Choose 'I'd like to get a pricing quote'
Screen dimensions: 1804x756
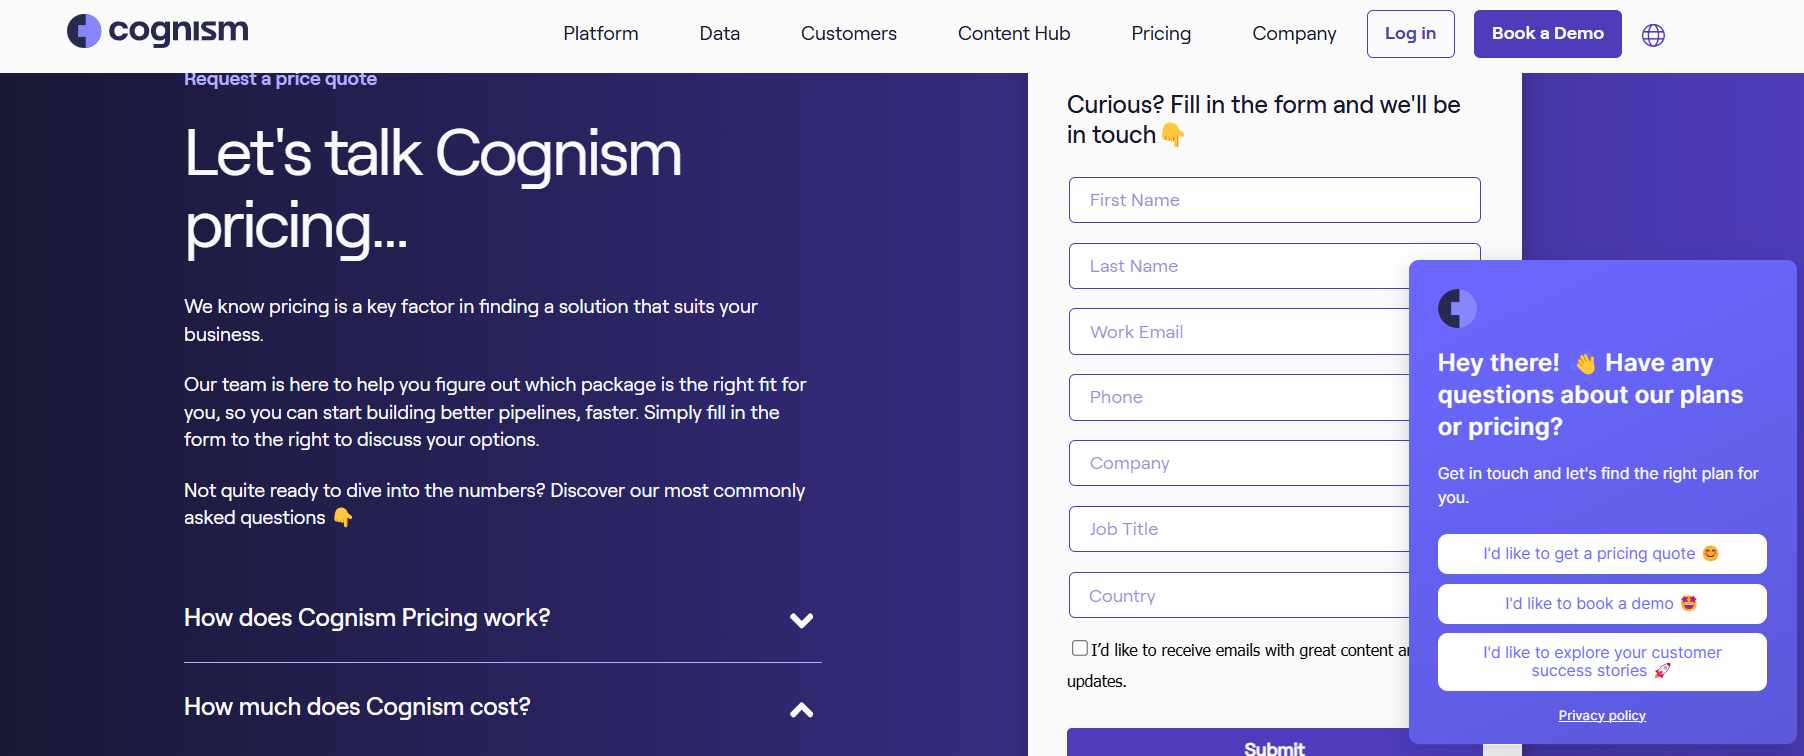click(1602, 554)
